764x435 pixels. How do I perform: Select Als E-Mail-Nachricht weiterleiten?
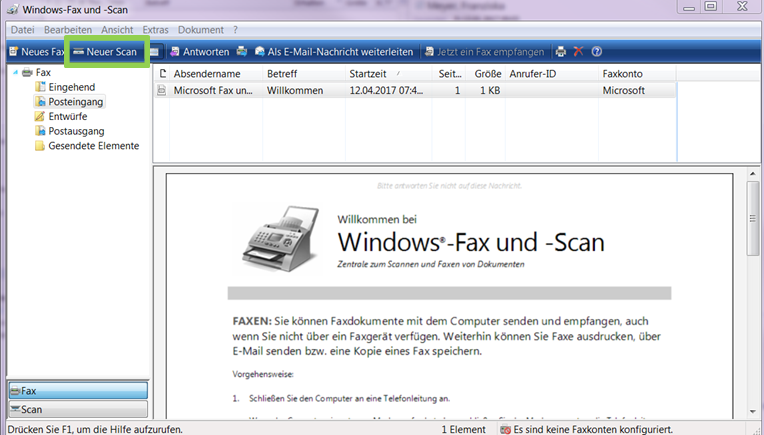334,52
